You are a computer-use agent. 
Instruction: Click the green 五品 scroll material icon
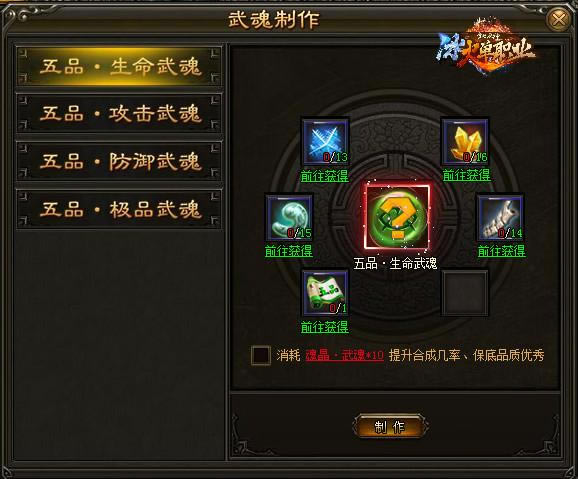[325, 293]
